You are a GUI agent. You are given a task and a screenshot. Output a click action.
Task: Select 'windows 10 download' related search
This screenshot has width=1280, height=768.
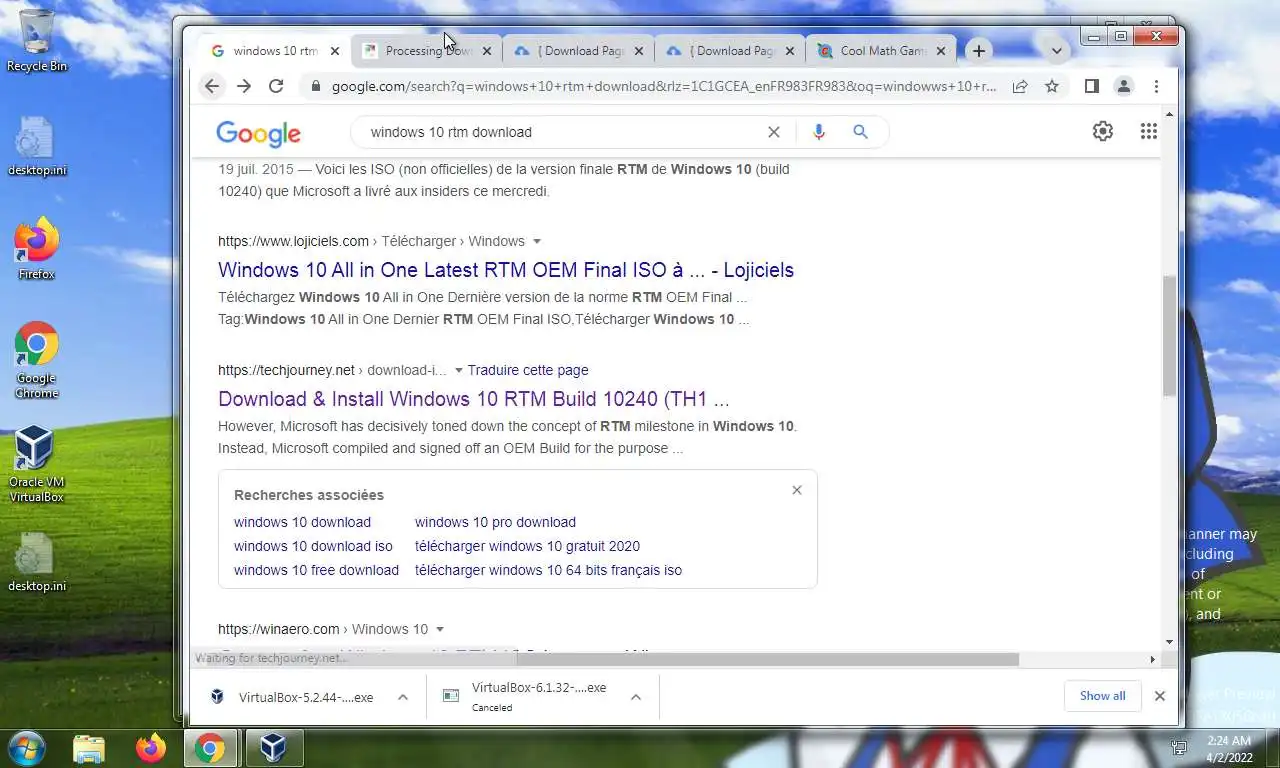pos(302,522)
